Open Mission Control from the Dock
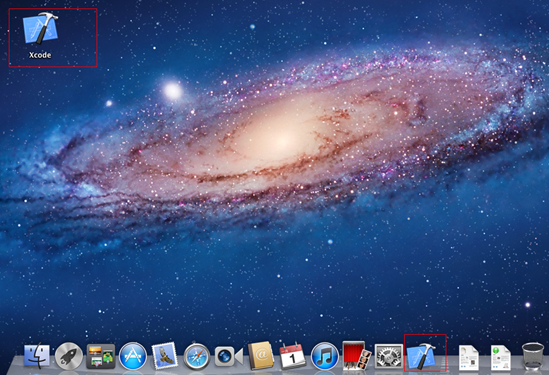549x375 pixels. click(x=101, y=356)
